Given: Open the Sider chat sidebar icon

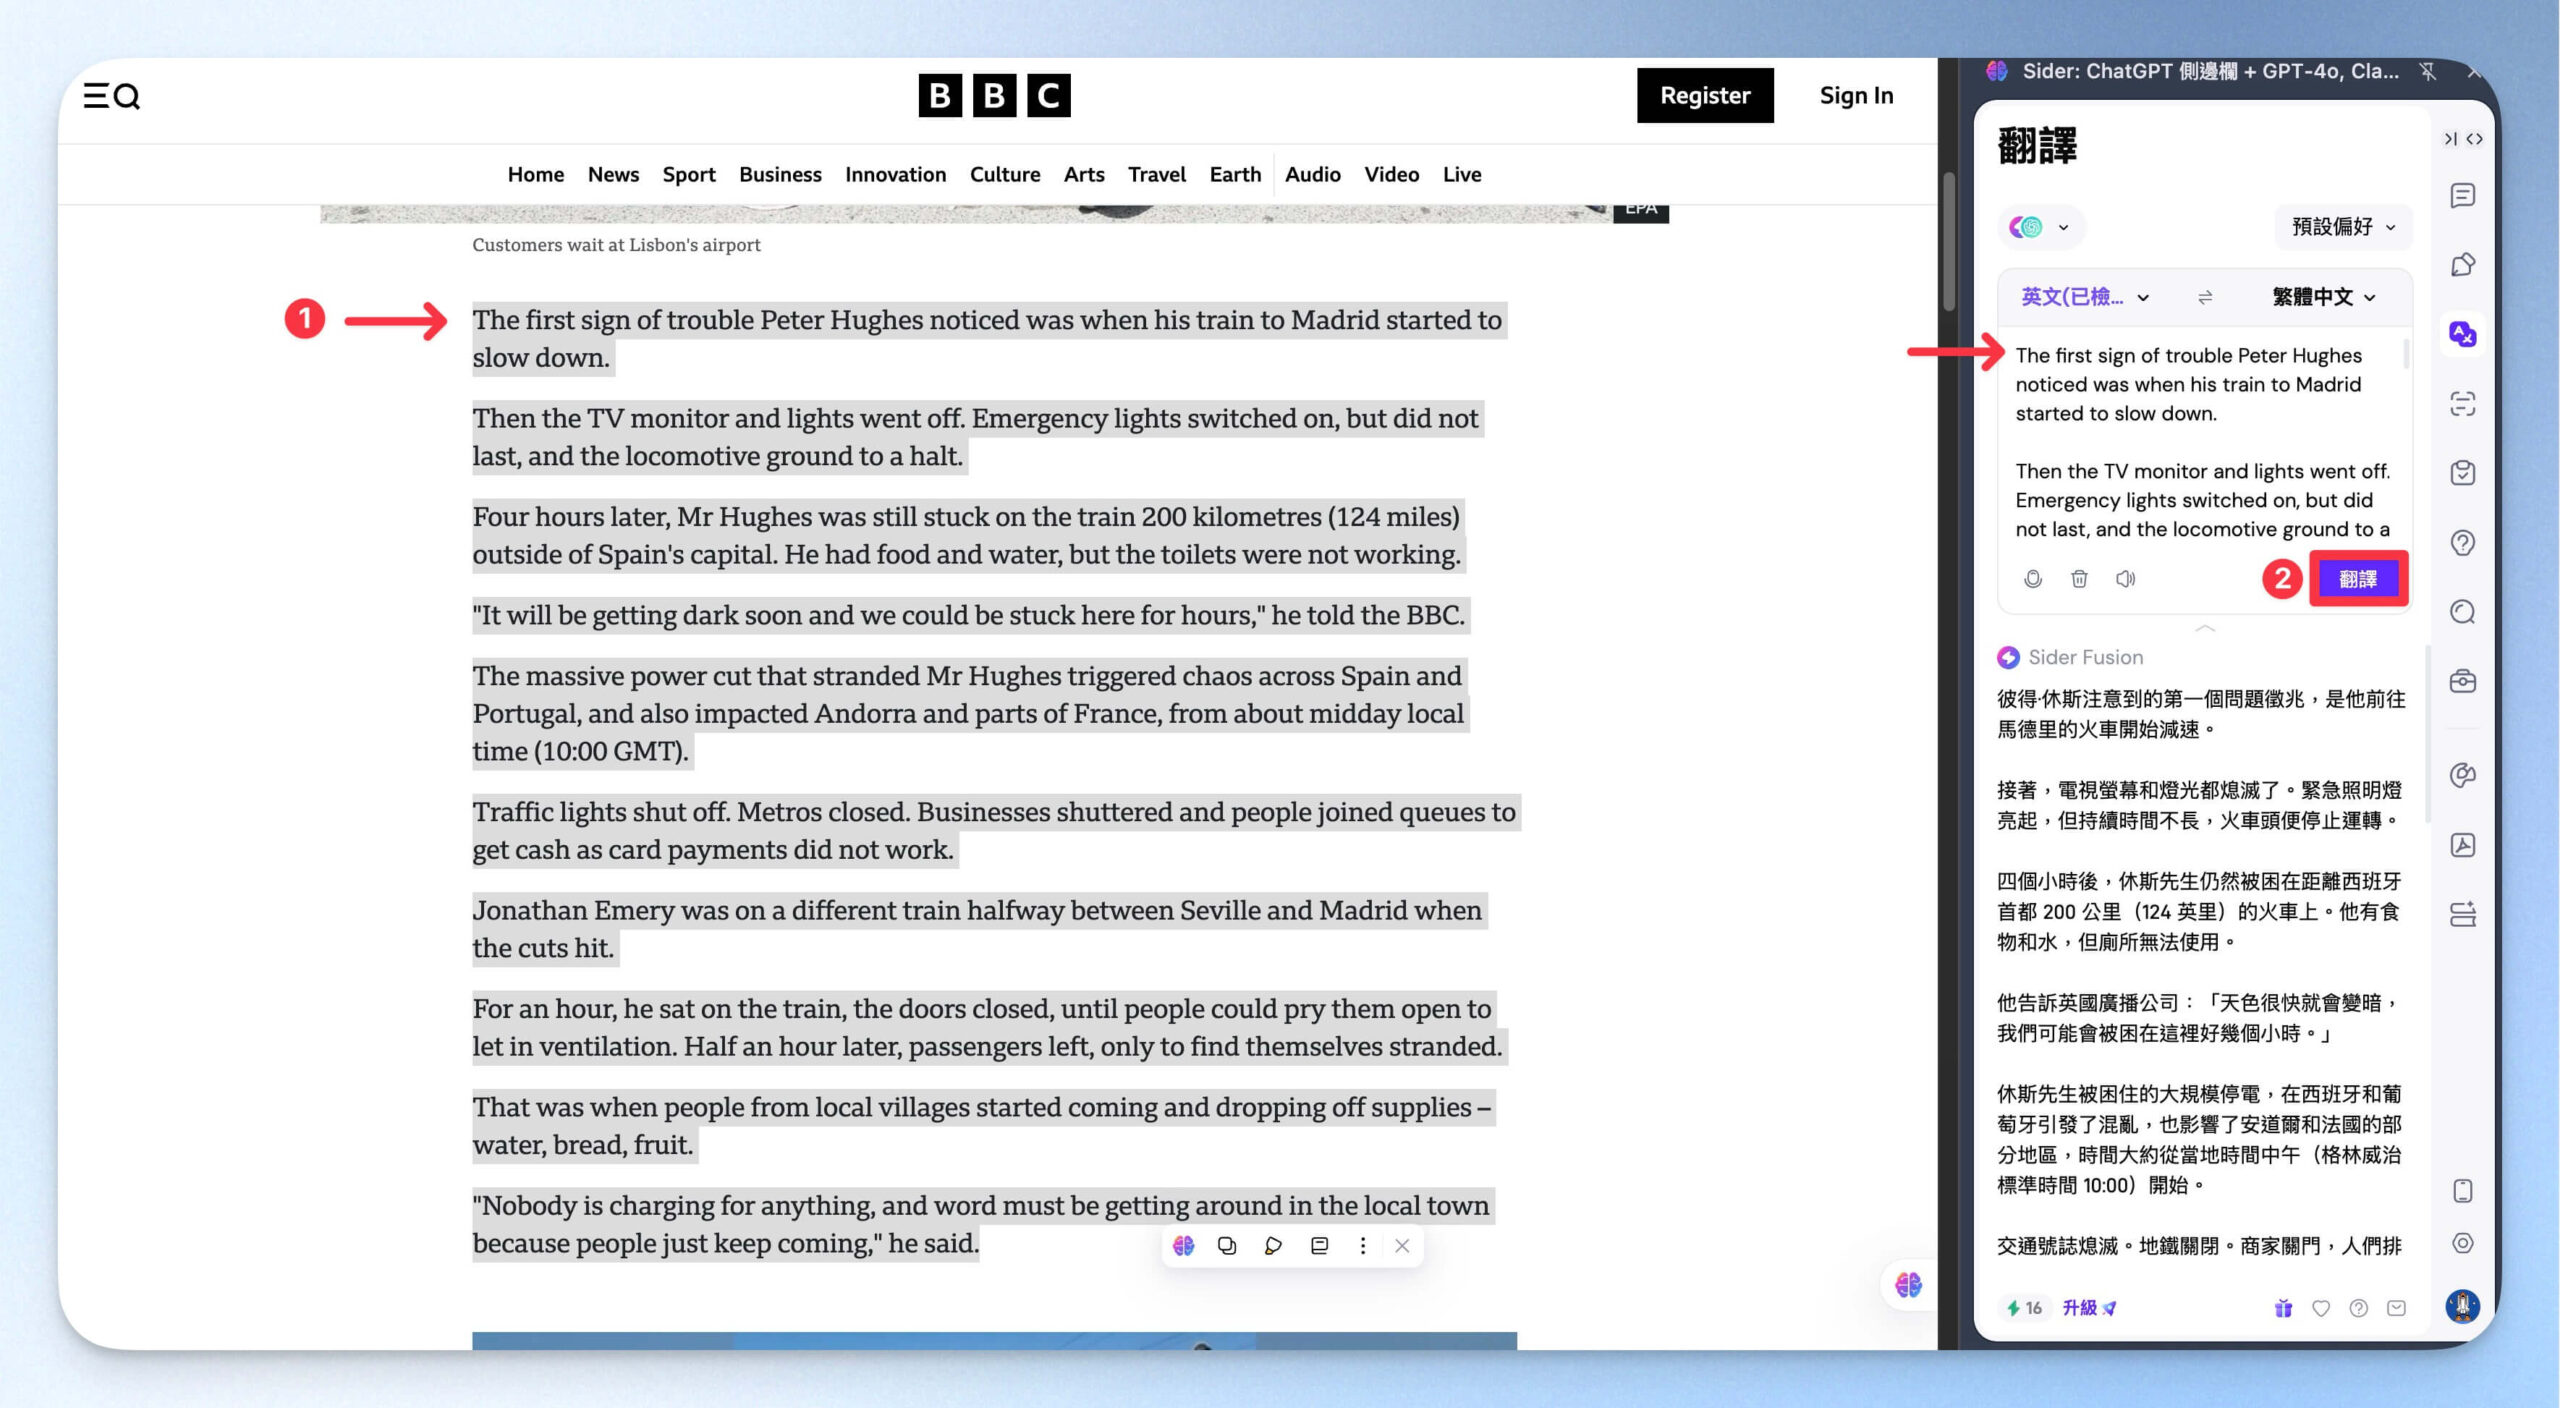Looking at the screenshot, I should pos(2462,196).
